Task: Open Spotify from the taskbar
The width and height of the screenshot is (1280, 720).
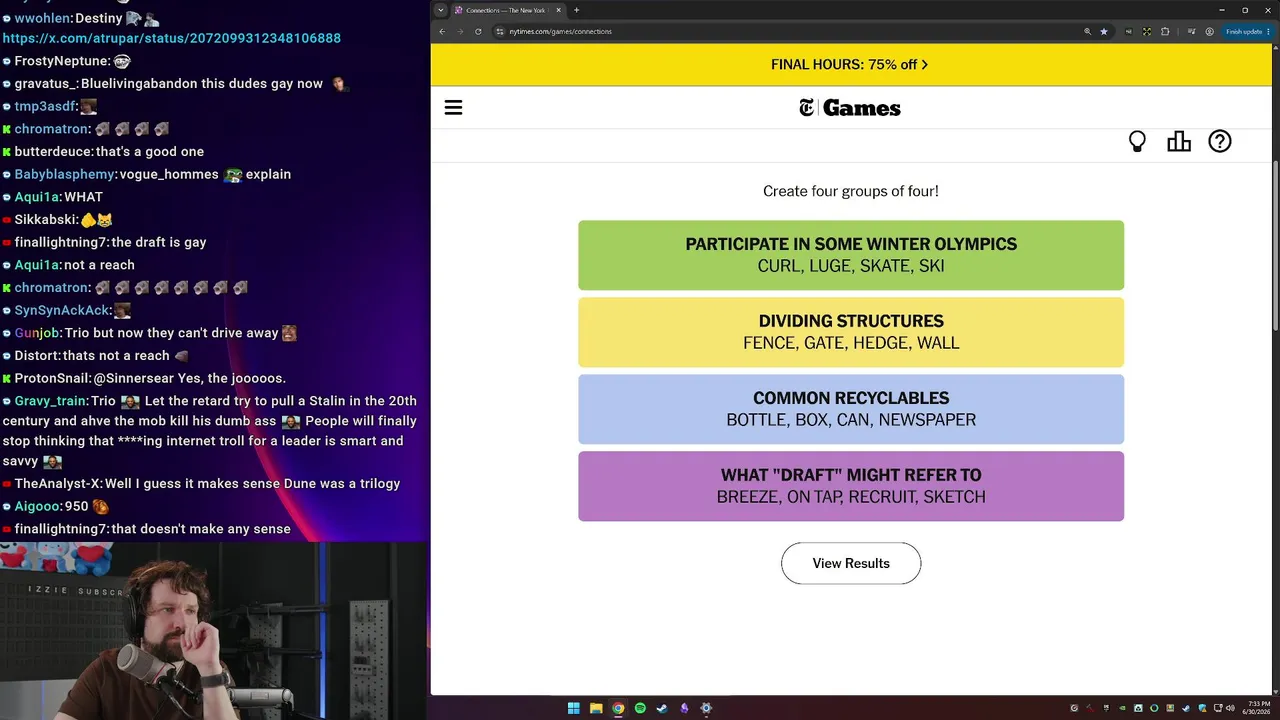Action: pos(640,708)
